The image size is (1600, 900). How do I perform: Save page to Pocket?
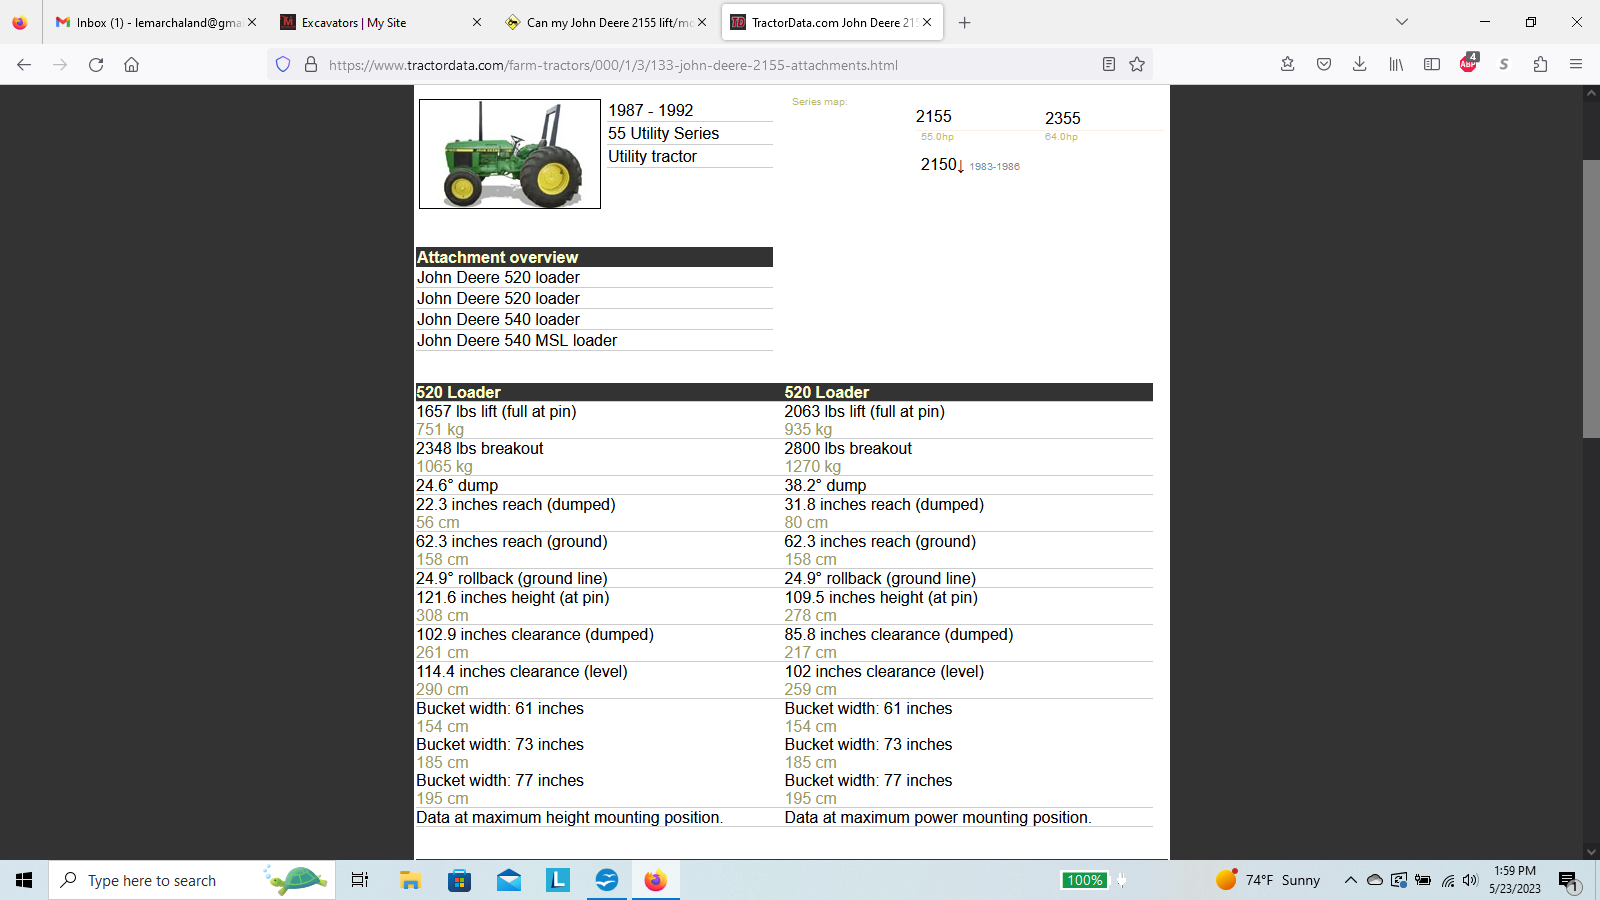pos(1324,65)
